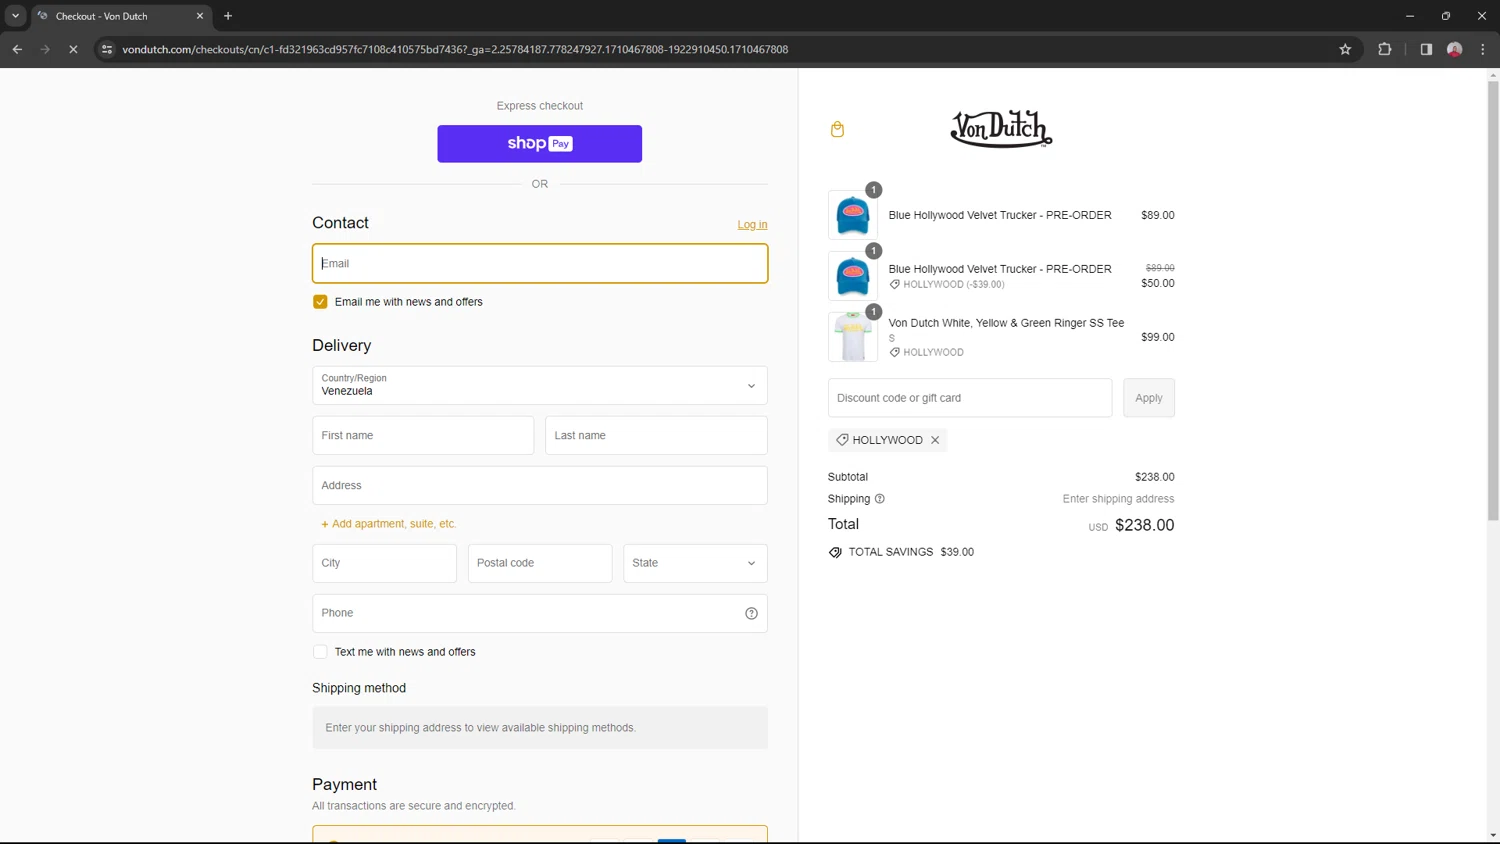Viewport: 1500px width, 844px height.
Task: Open the browser extensions puzzle icon
Action: click(1385, 49)
